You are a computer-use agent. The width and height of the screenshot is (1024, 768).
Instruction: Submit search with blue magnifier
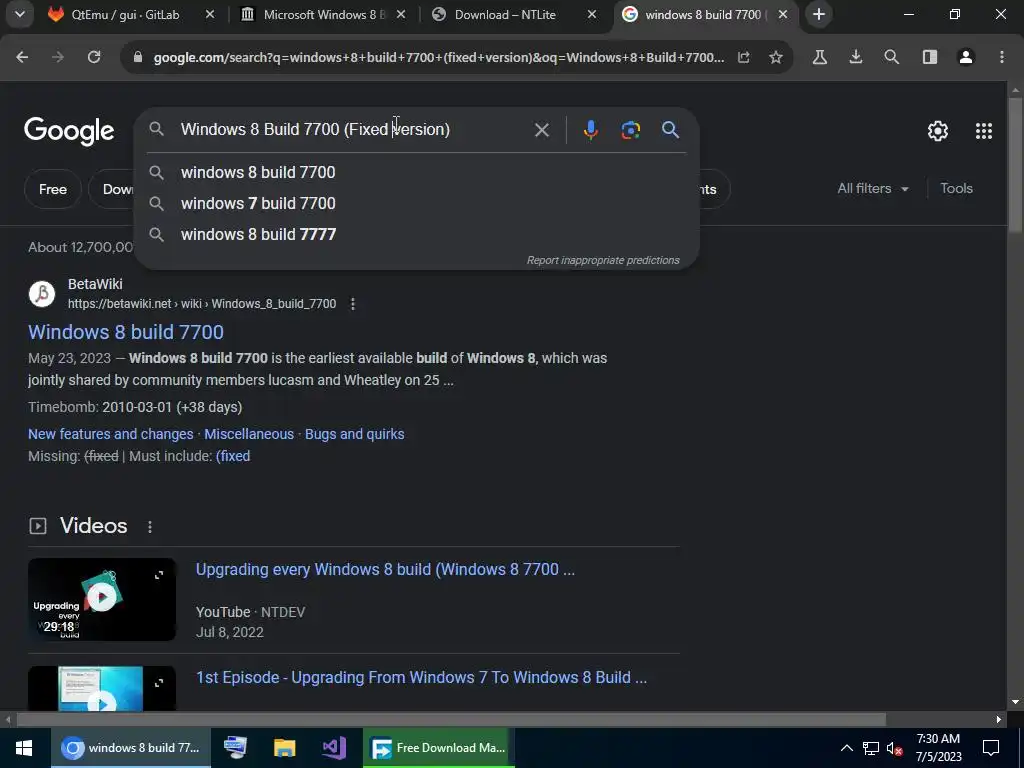671,130
